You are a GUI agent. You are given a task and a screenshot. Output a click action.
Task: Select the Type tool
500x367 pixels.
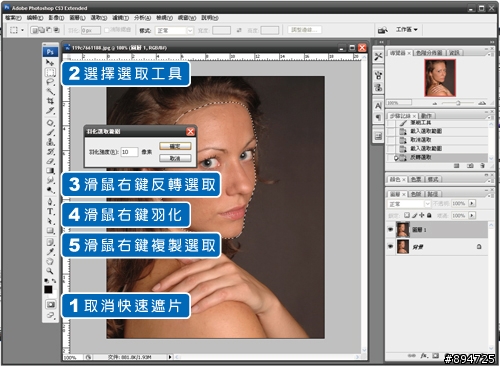[x=50, y=211]
